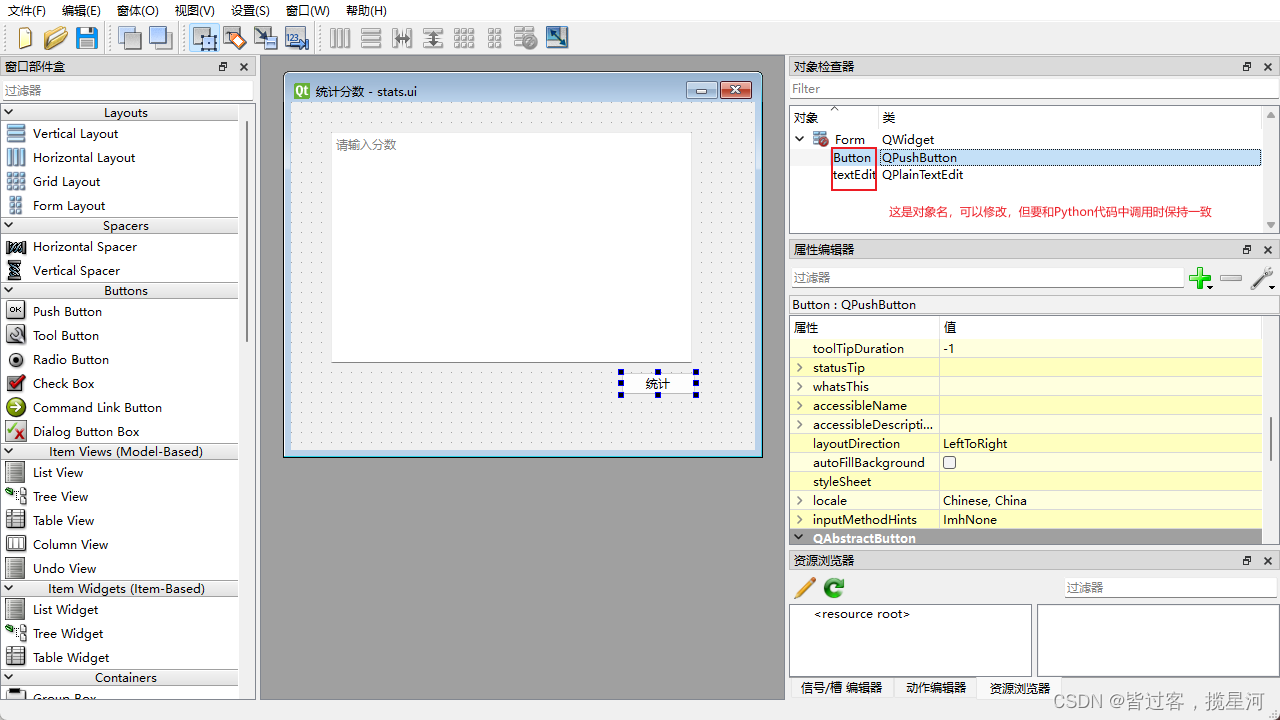Viewport: 1280px width, 720px height.
Task: Expand the inputMethodHints property row
Action: tap(799, 520)
